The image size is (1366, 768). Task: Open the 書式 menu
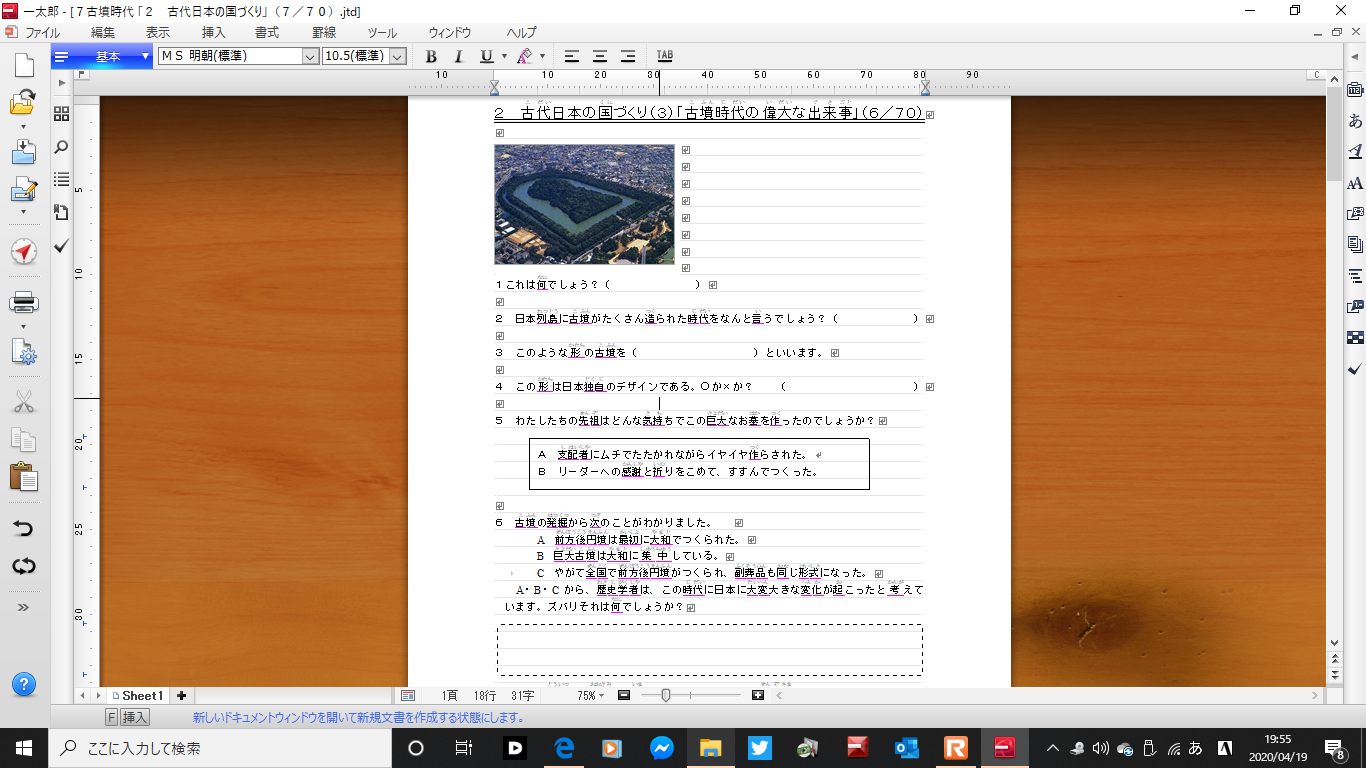268,32
